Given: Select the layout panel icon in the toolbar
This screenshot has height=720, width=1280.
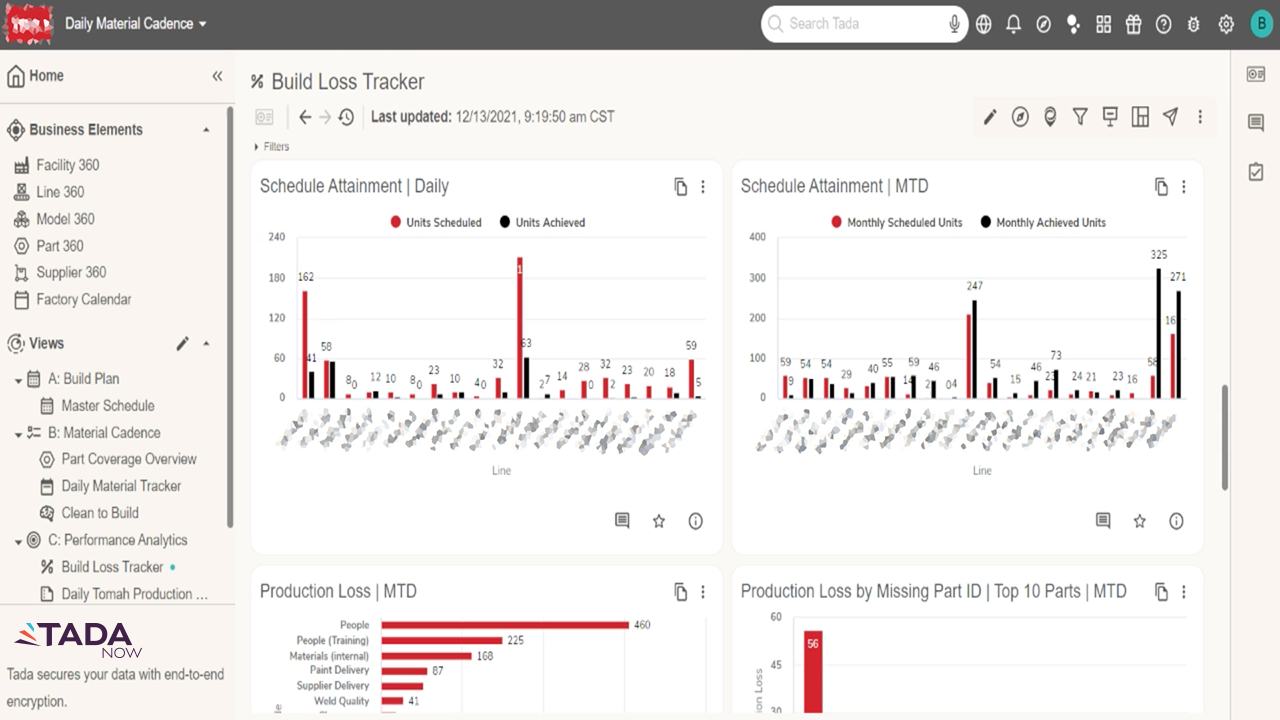Looking at the screenshot, I should [x=1140, y=117].
